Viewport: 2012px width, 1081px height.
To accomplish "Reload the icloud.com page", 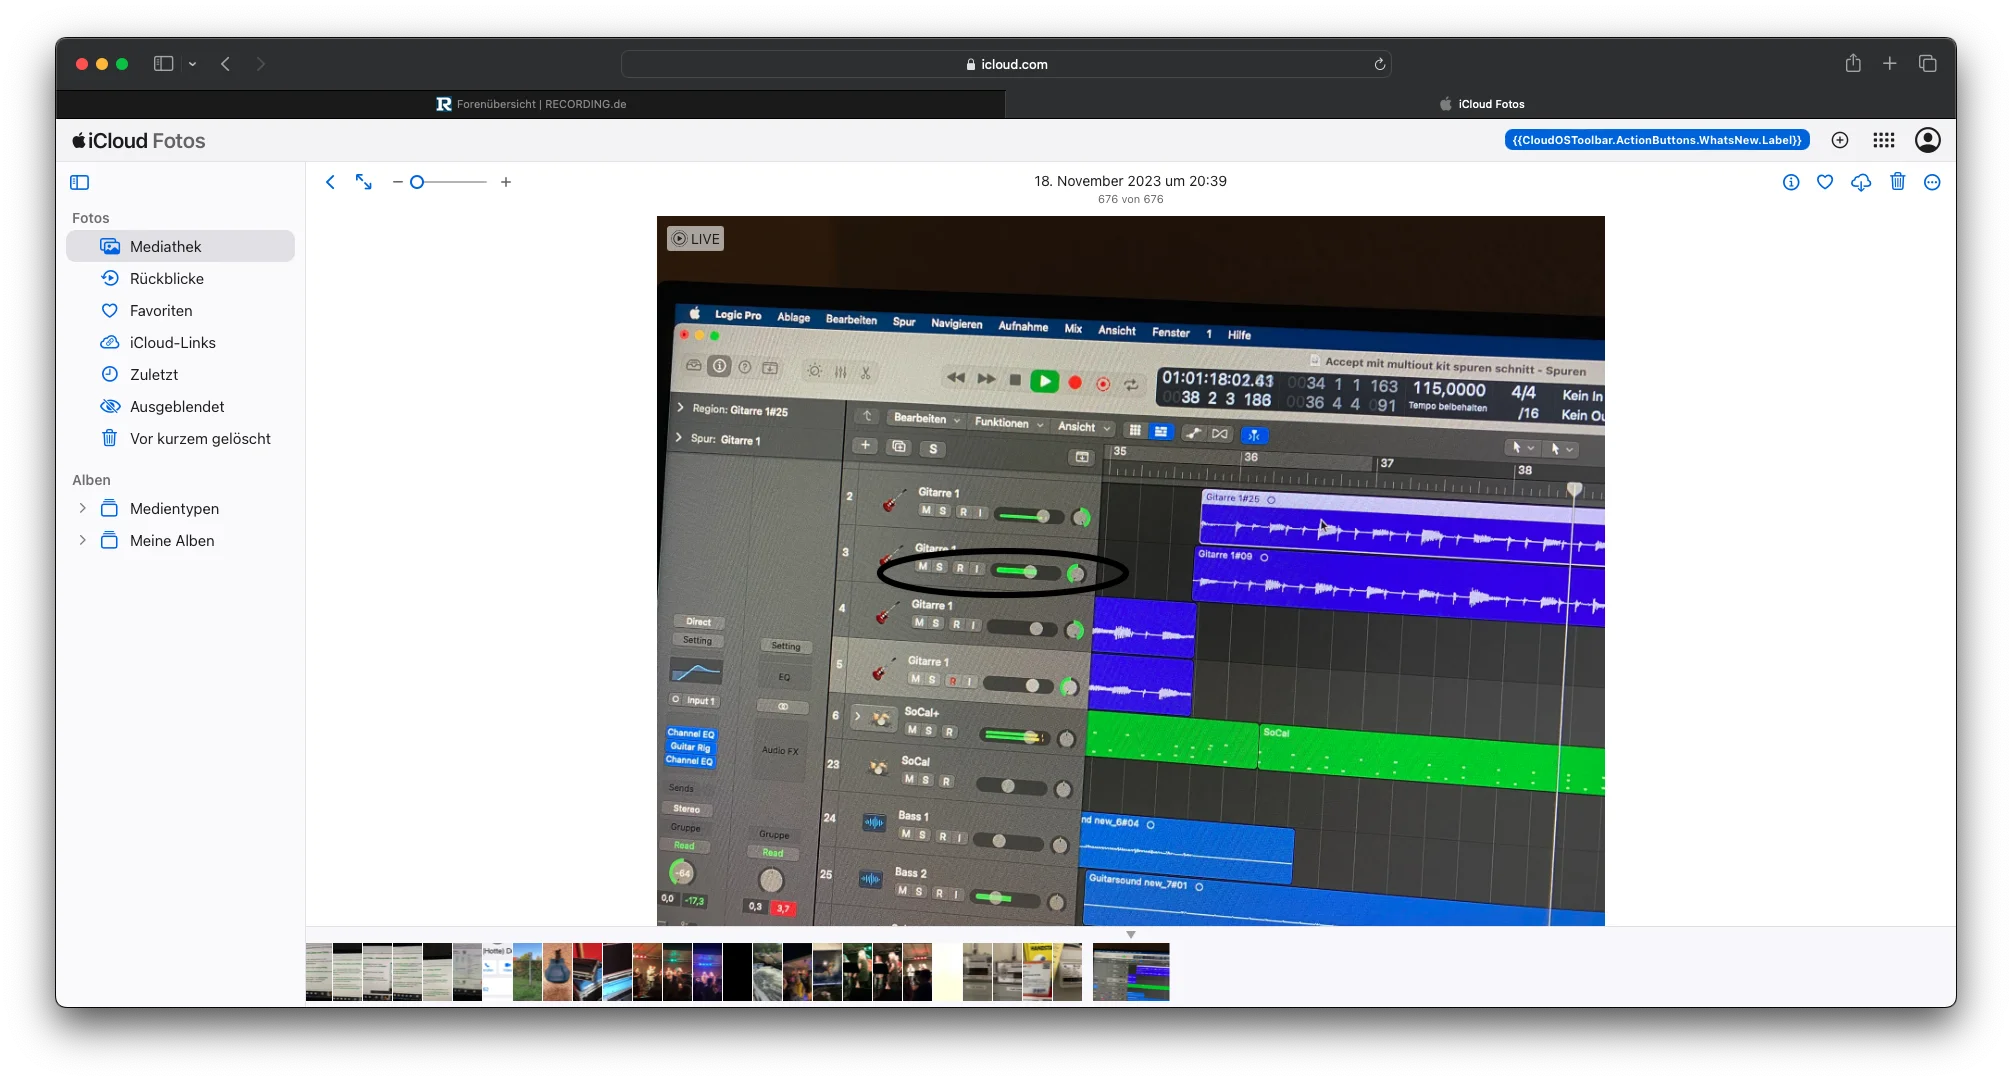I will coord(1380,64).
